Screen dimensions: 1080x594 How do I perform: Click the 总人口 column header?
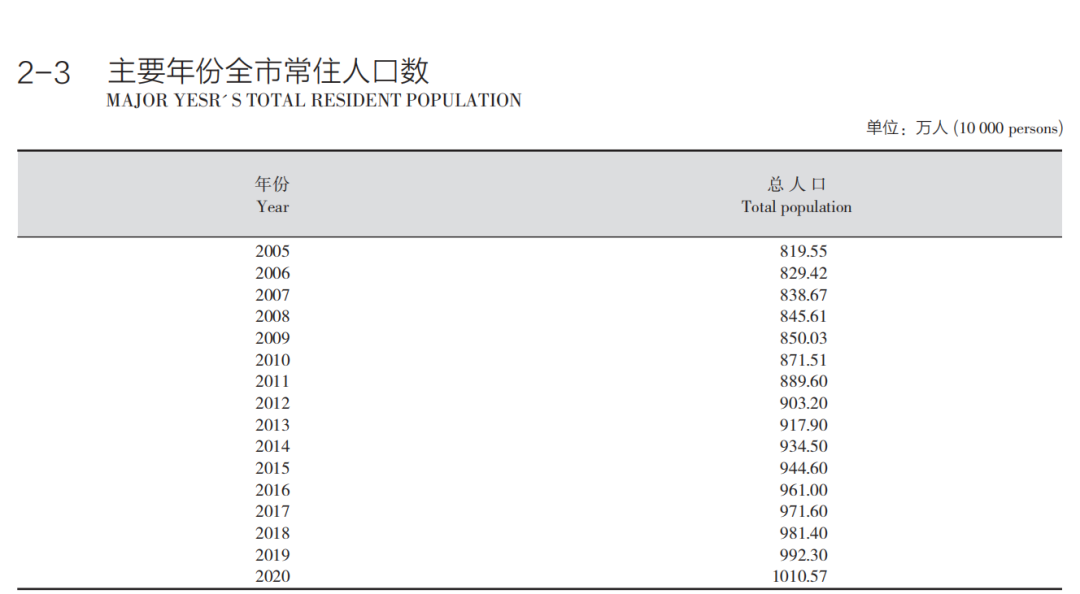coord(797,184)
